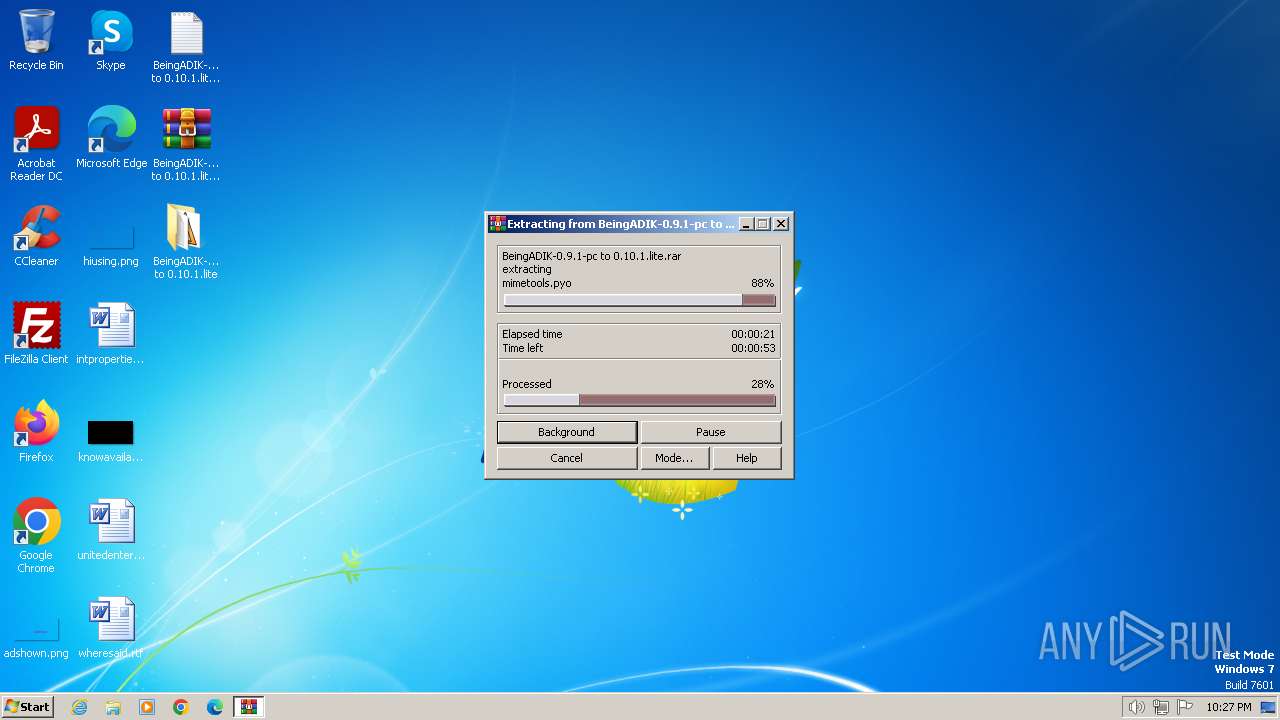Select the BeingADIK WinRAR archive icon

coord(186,144)
